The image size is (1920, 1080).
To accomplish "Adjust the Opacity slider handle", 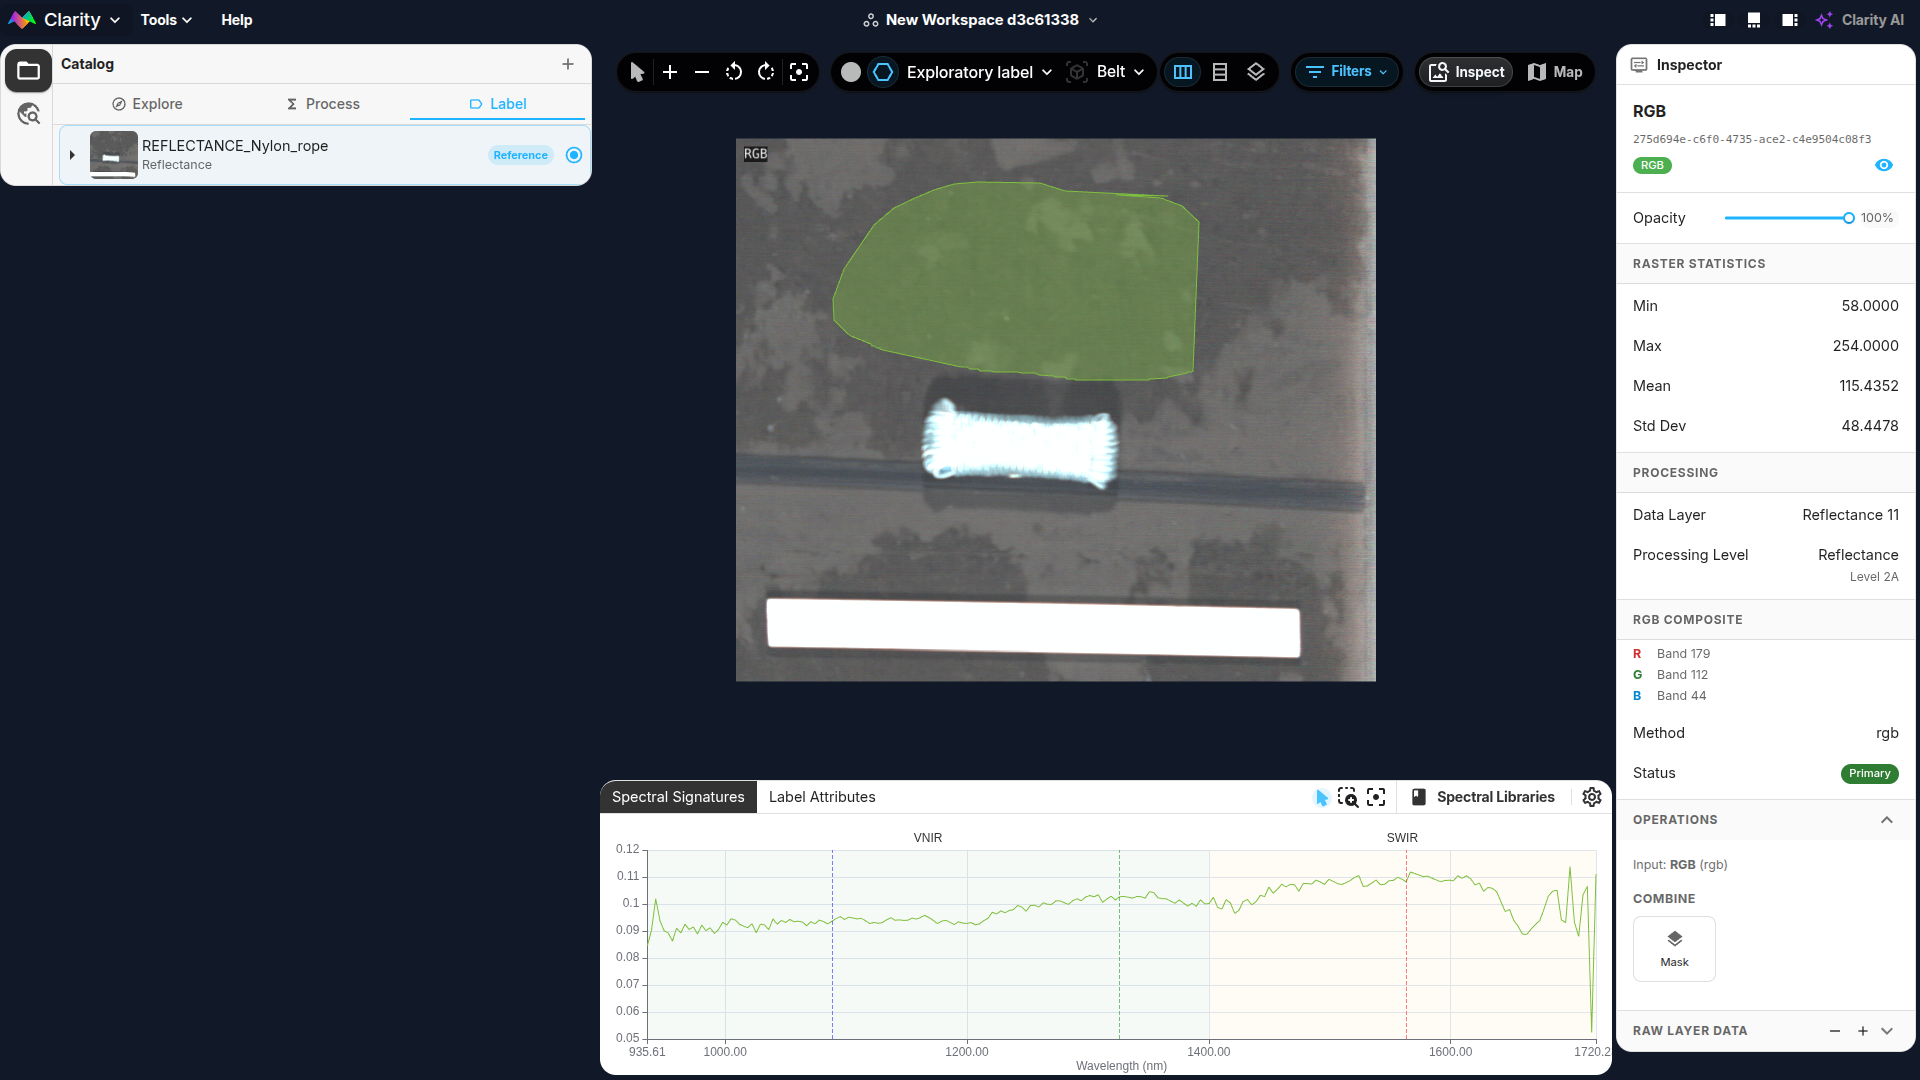I will 1849,218.
